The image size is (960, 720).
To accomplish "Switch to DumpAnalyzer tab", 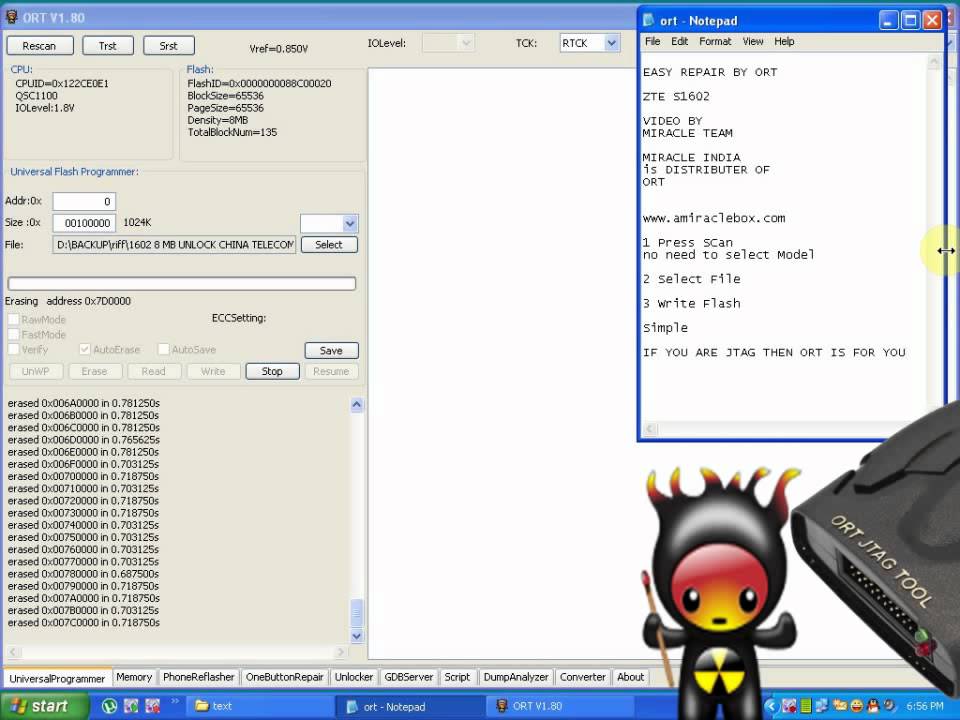I will (516, 677).
